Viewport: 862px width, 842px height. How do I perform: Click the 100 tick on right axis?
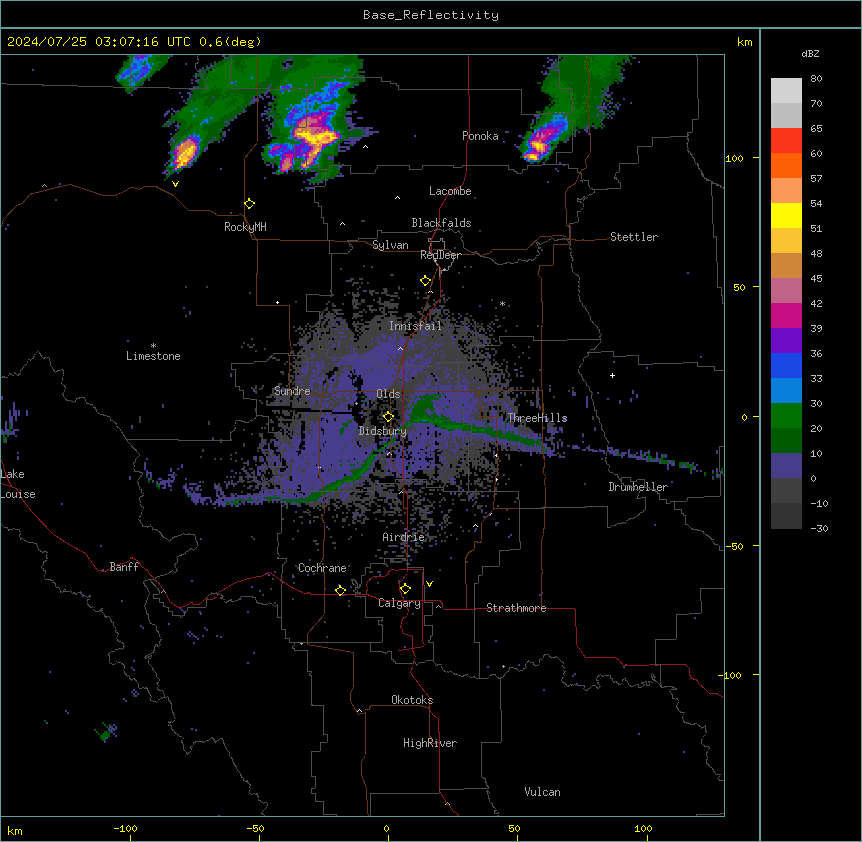pyautogui.click(x=734, y=158)
